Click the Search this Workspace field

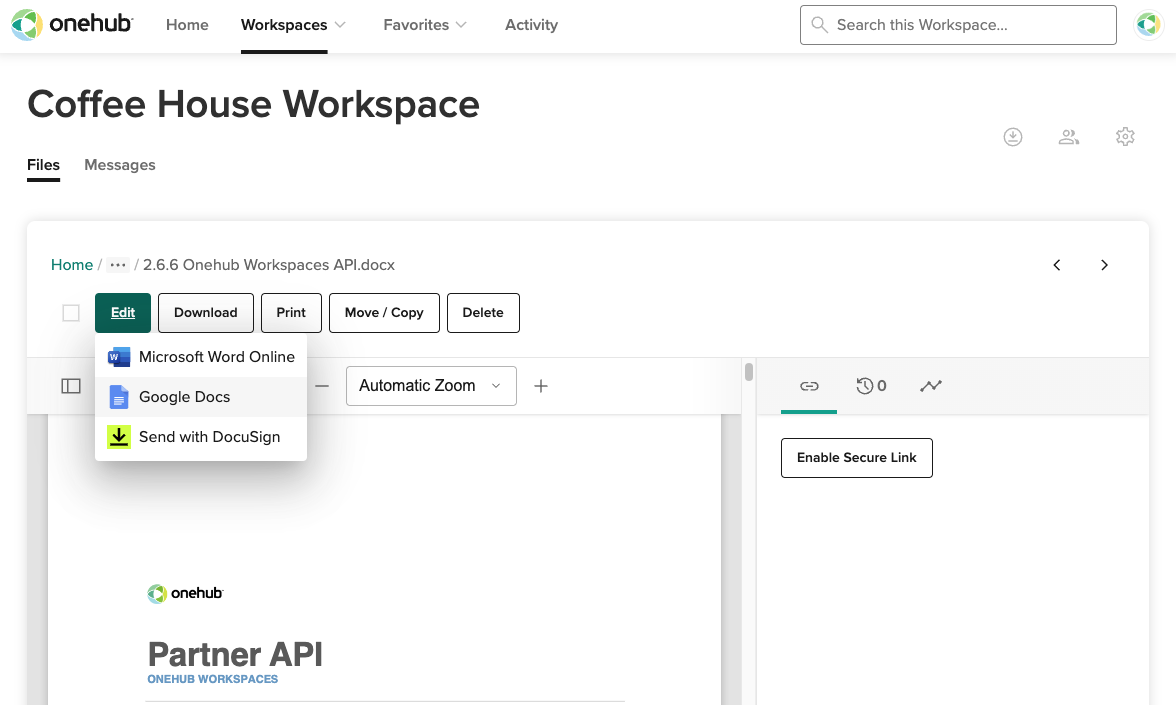958,25
